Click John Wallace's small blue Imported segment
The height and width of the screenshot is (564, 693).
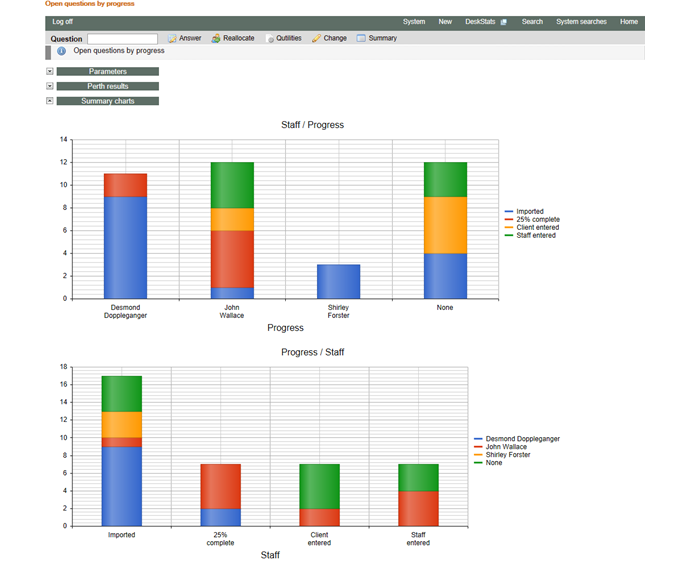[x=232, y=293]
